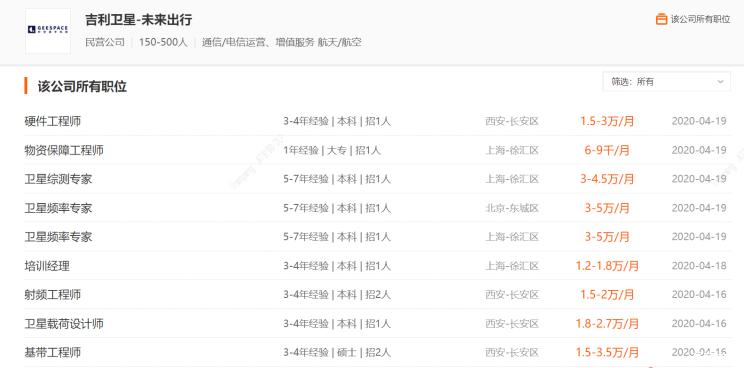Screen dimensions: 744x368
Task: Open the 物资保障工程师 job listing
Action: (x=64, y=151)
